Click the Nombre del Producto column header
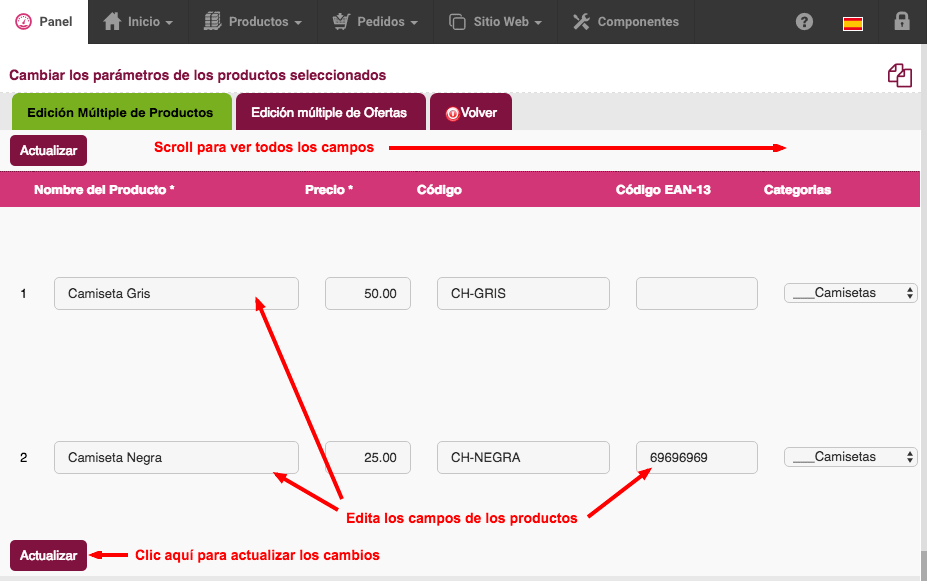Screen dimensions: 927x581 104,190
